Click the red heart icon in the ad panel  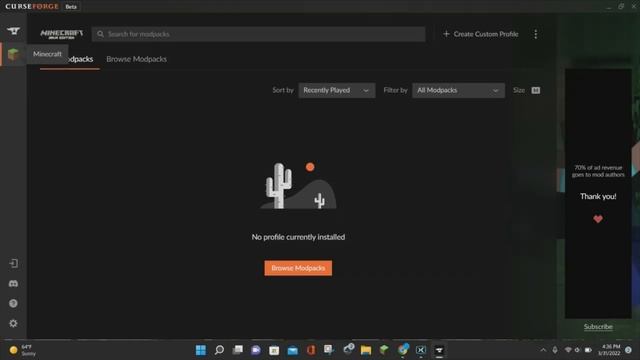click(598, 219)
